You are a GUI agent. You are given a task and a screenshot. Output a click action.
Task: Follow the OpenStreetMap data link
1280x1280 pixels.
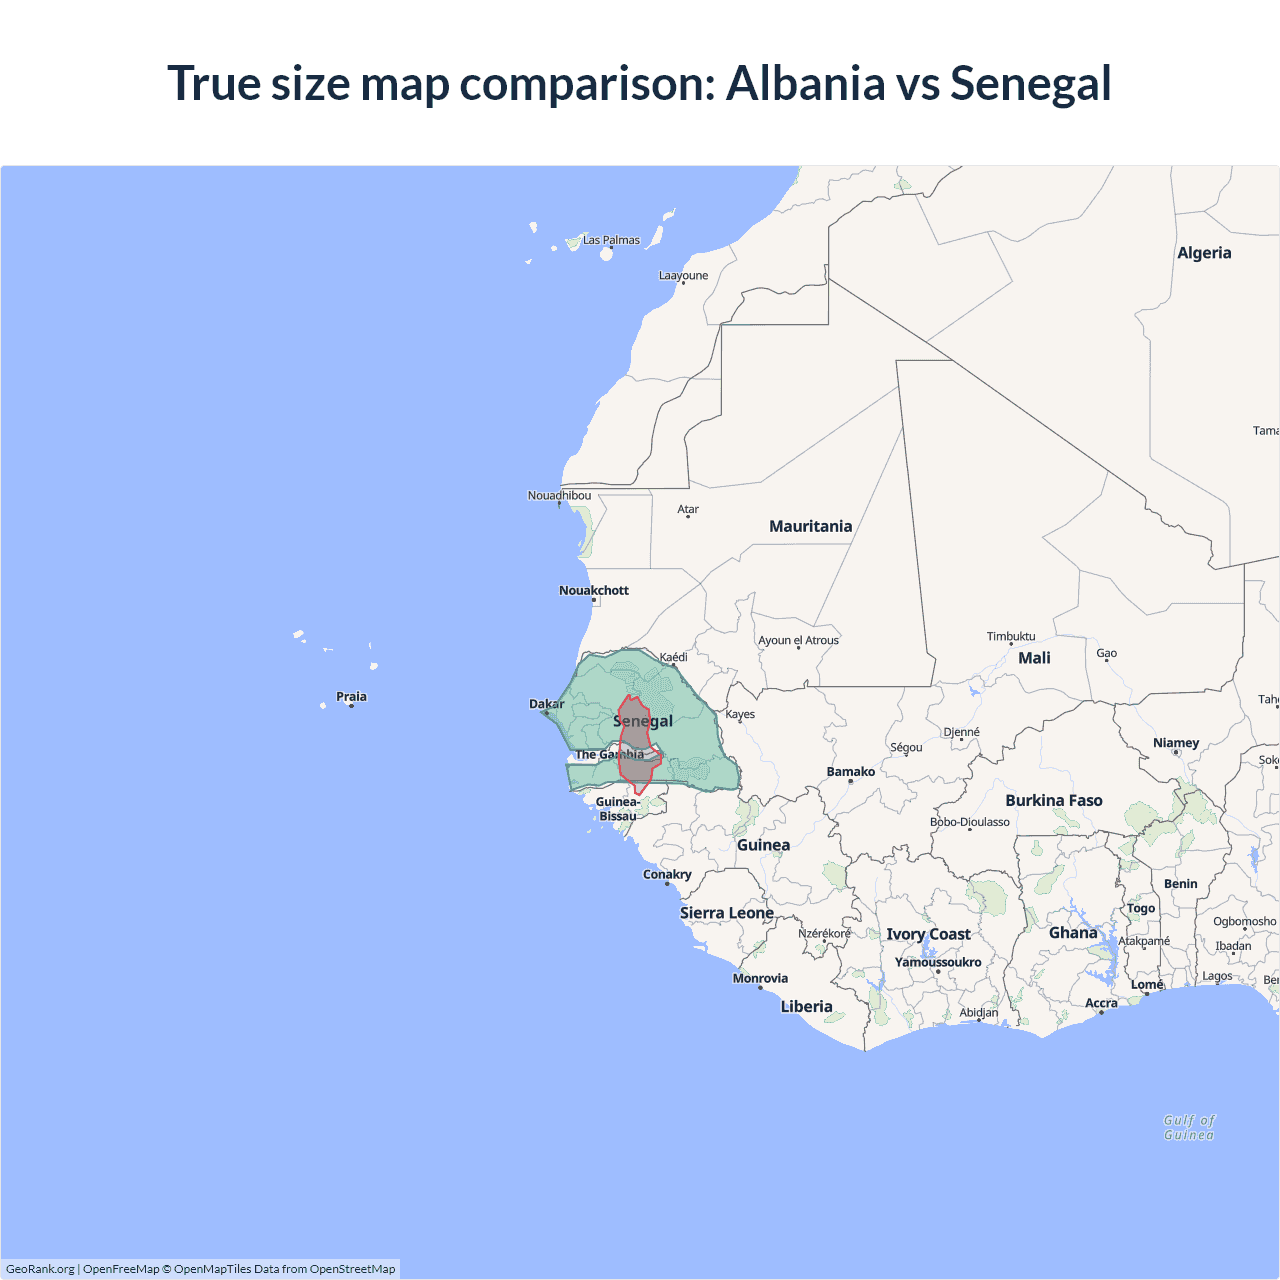(352, 1269)
